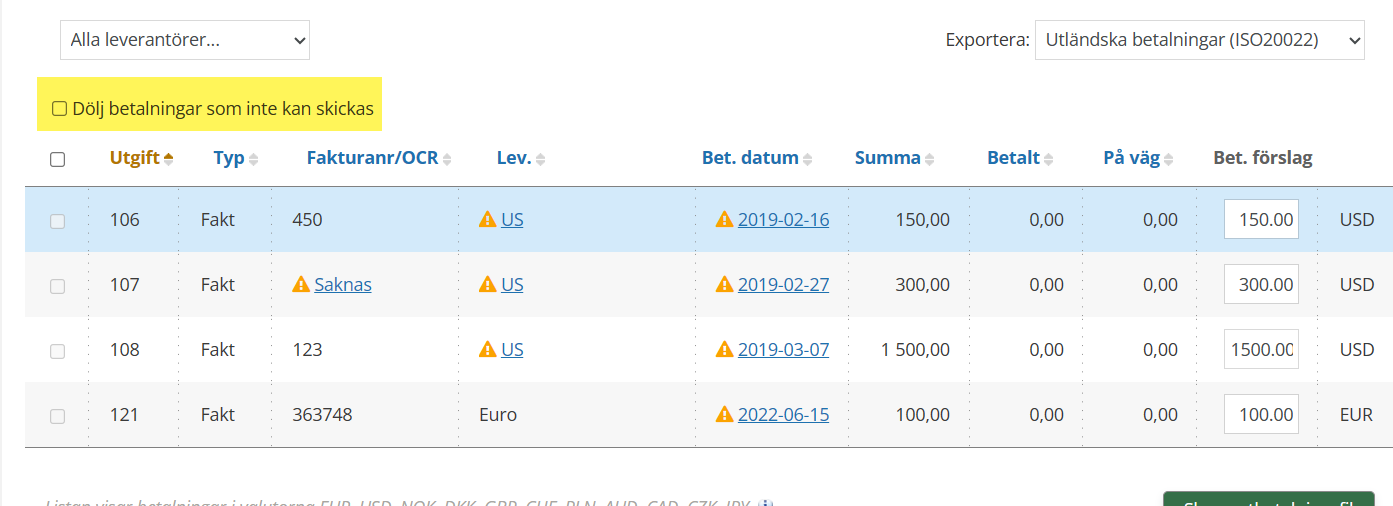The image size is (1393, 506).
Task: Click sort arrow on Utgift column
Action: (168, 158)
